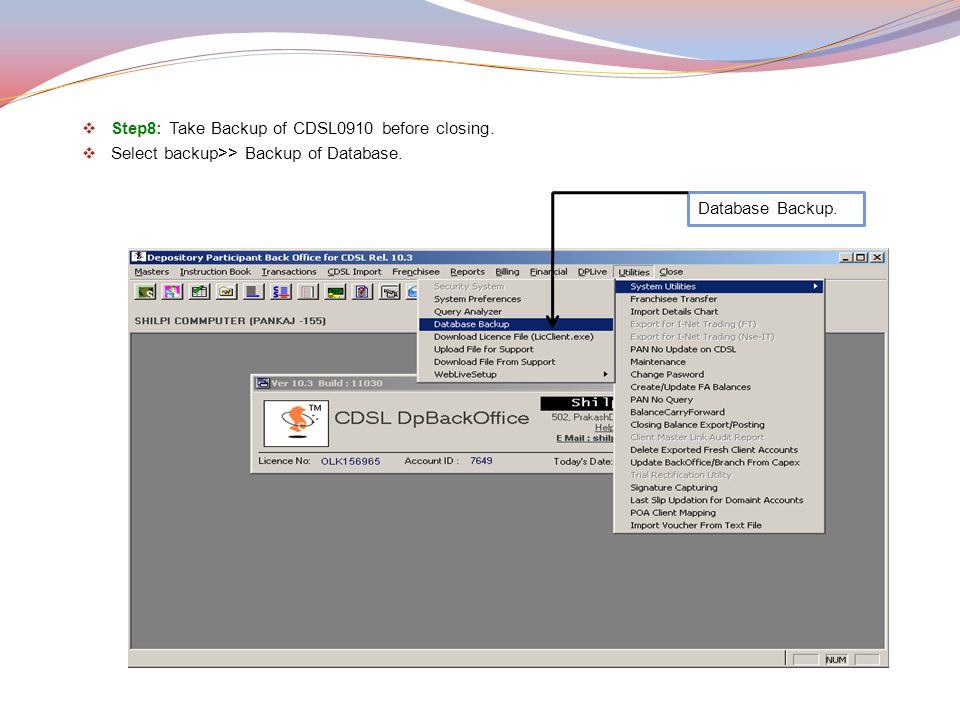Click the yellow folder toolbar icon
960x720 pixels.
pyautogui.click(x=227, y=292)
